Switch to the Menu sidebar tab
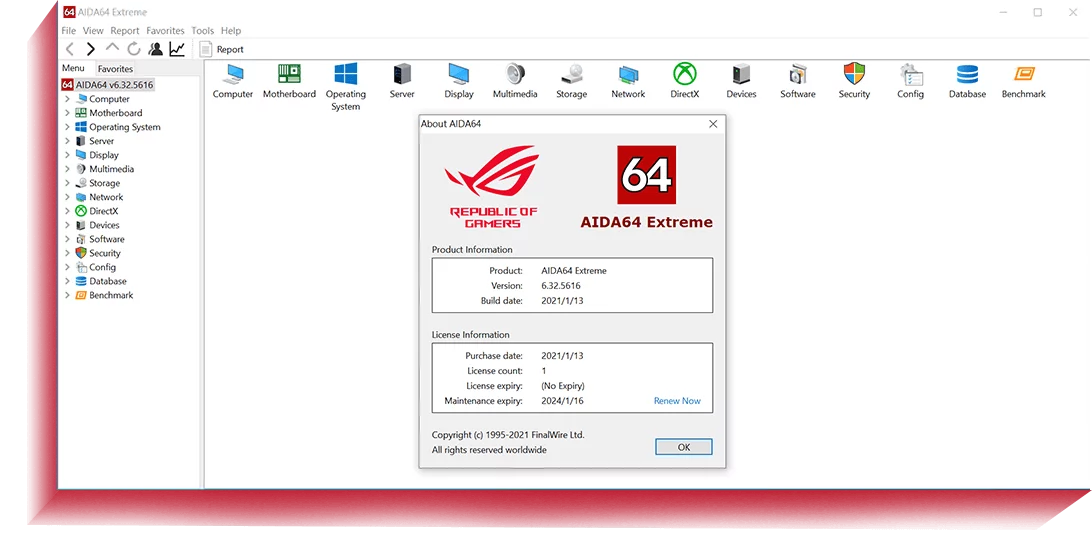The image size is (1092, 540). pyautogui.click(x=73, y=68)
